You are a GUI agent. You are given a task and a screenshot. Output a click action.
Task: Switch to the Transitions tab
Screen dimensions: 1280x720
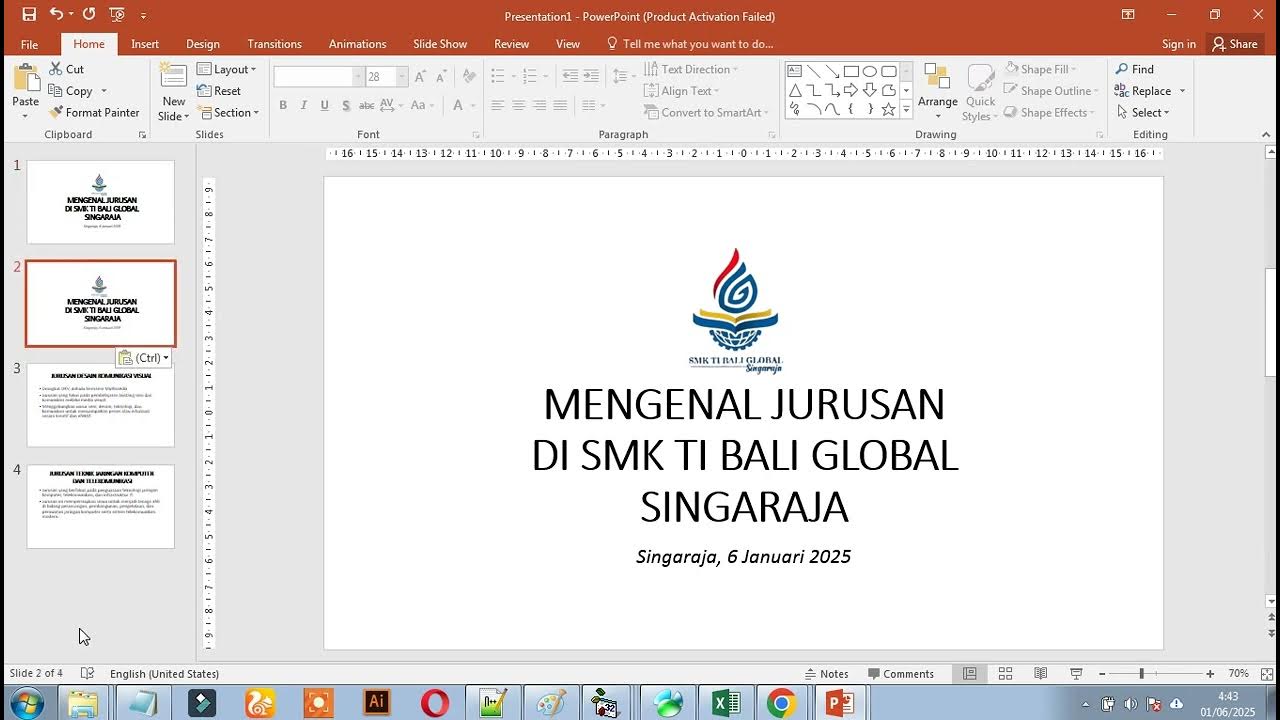tap(275, 44)
